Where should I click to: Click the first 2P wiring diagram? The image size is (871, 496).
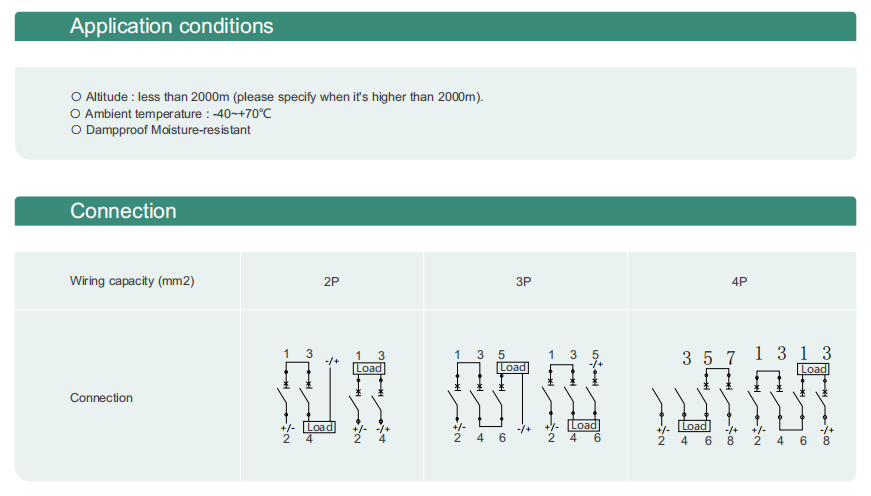click(x=308, y=396)
